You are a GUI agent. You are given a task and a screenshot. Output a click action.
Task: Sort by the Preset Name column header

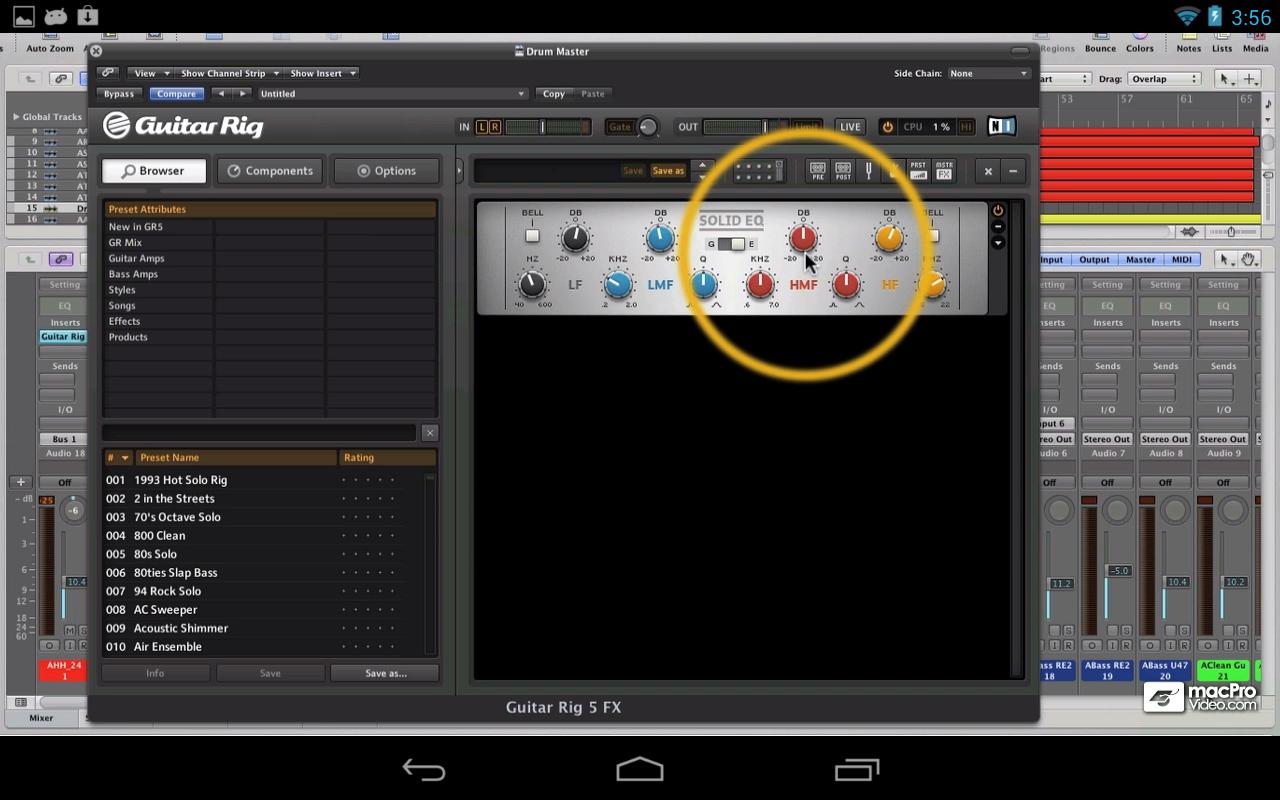[237, 457]
